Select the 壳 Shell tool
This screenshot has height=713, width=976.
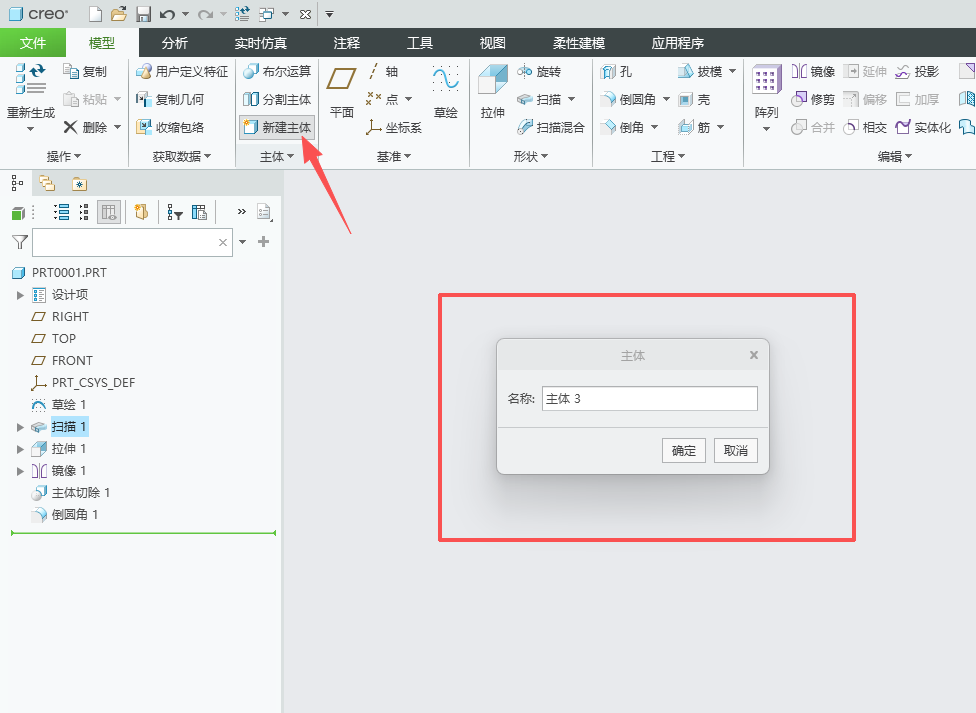pyautogui.click(x=694, y=99)
